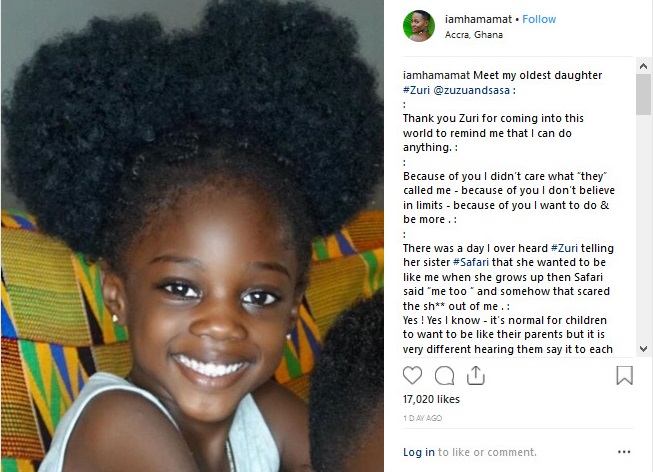This screenshot has width=653, height=472.
Task: Open the 1 day ago timestamp
Action: coord(422,418)
